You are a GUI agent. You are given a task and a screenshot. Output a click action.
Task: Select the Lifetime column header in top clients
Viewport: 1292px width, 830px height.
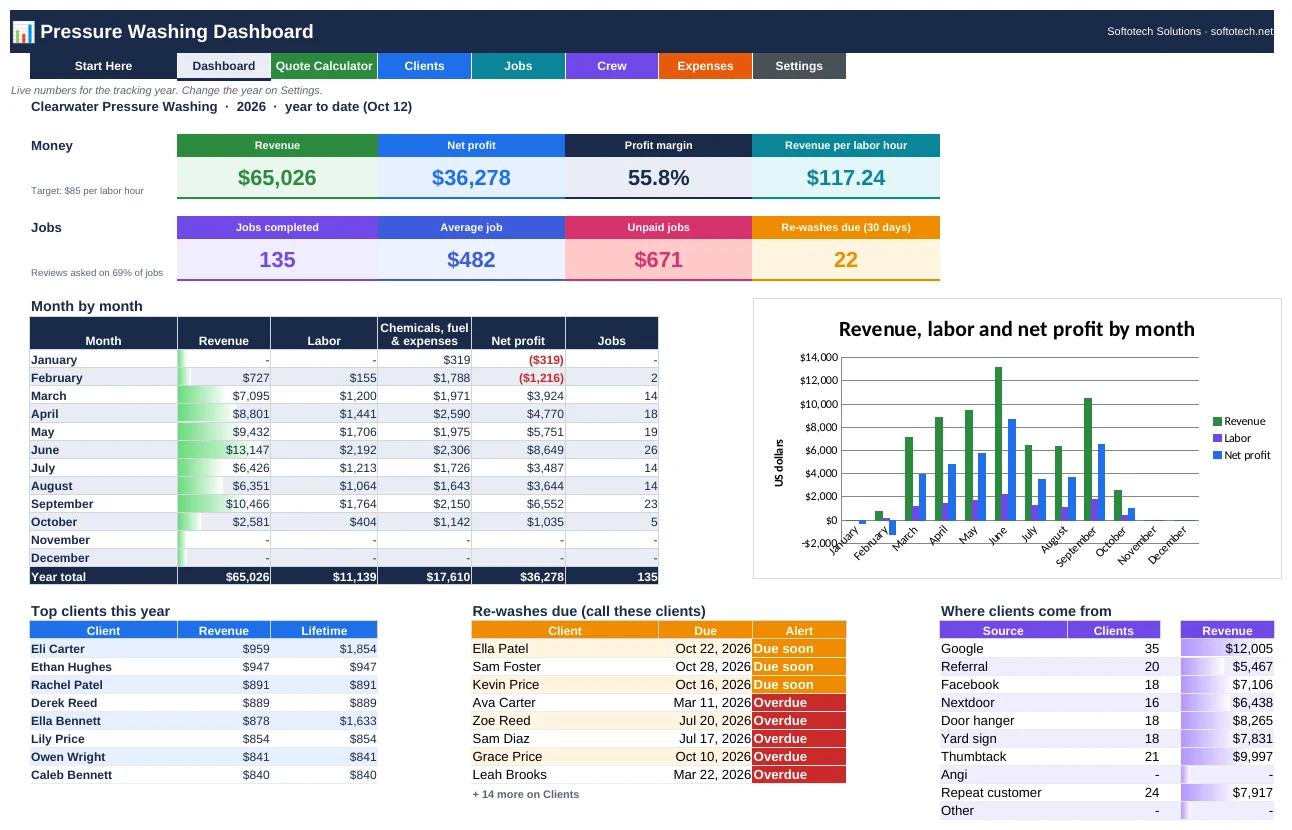tap(324, 631)
